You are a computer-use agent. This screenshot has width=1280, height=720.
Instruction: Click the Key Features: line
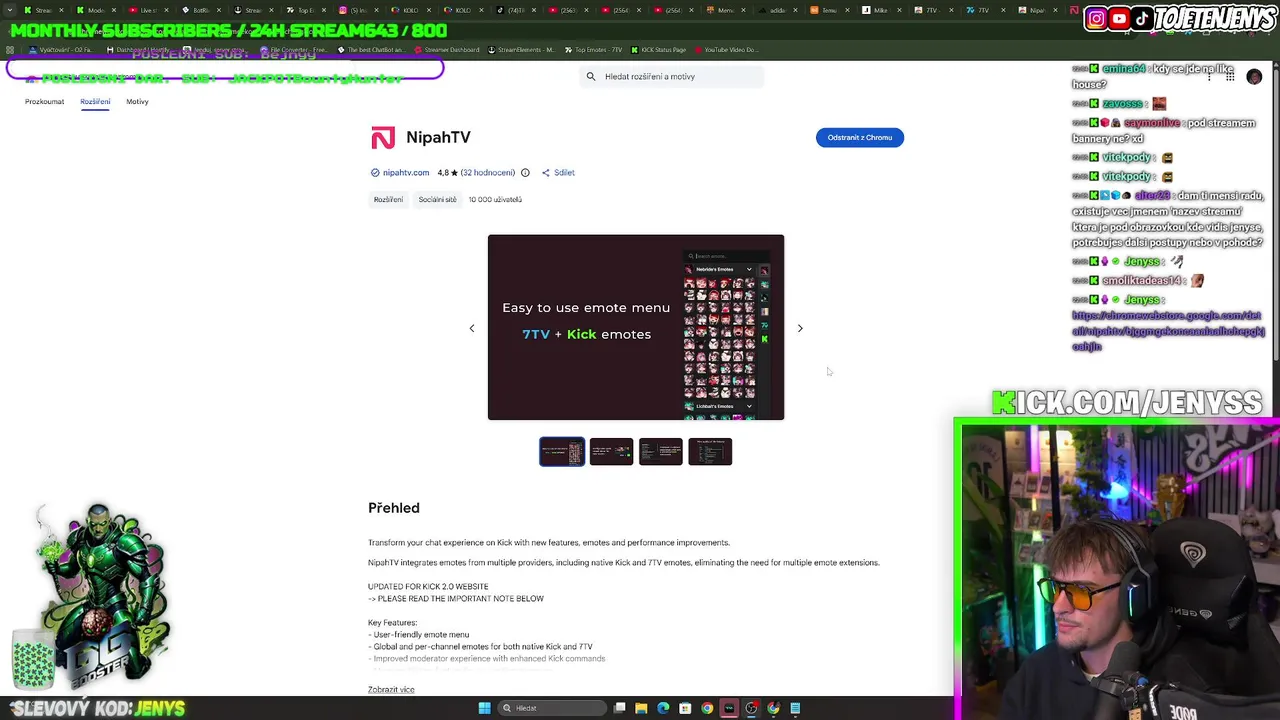click(x=392, y=623)
